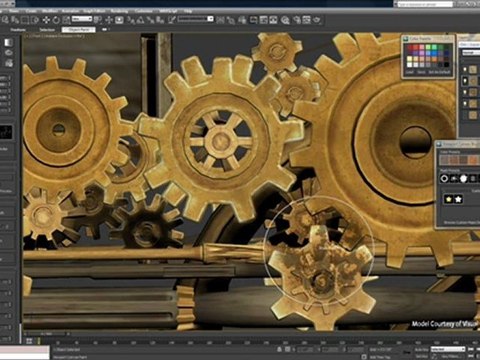Select the first layer thumbnail in layers panel
Image resolution: width=480 pixels, height=360 pixels.
click(x=473, y=69)
